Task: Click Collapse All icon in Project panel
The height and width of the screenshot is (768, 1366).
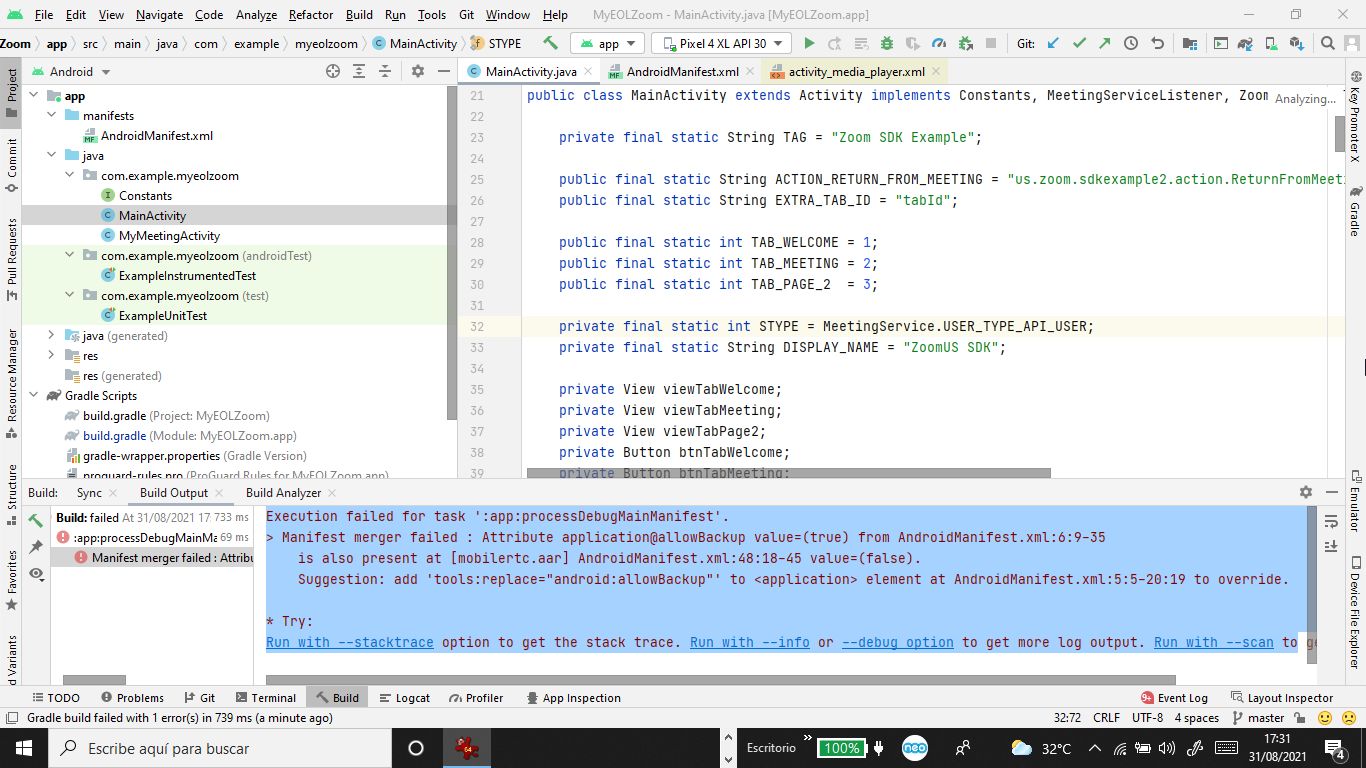Action: pos(387,71)
